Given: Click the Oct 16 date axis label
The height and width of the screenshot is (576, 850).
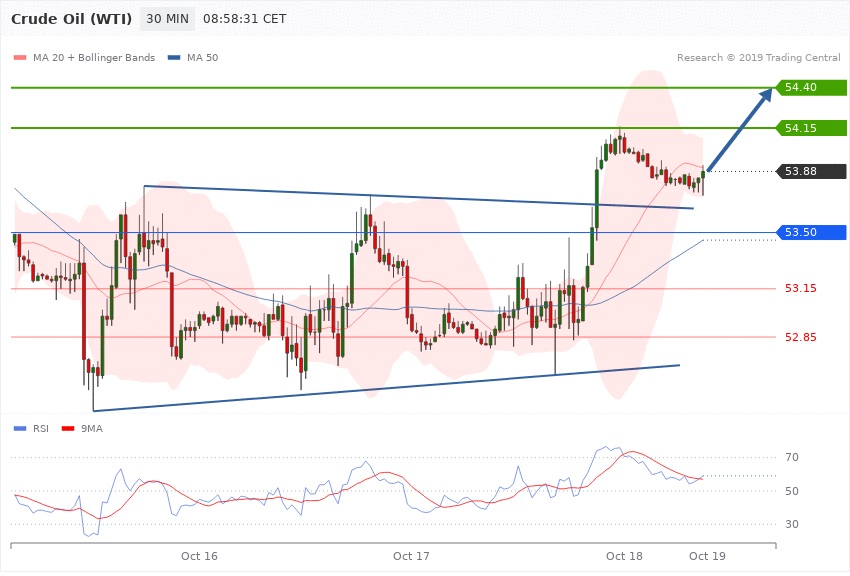Looking at the screenshot, I should (199, 555).
